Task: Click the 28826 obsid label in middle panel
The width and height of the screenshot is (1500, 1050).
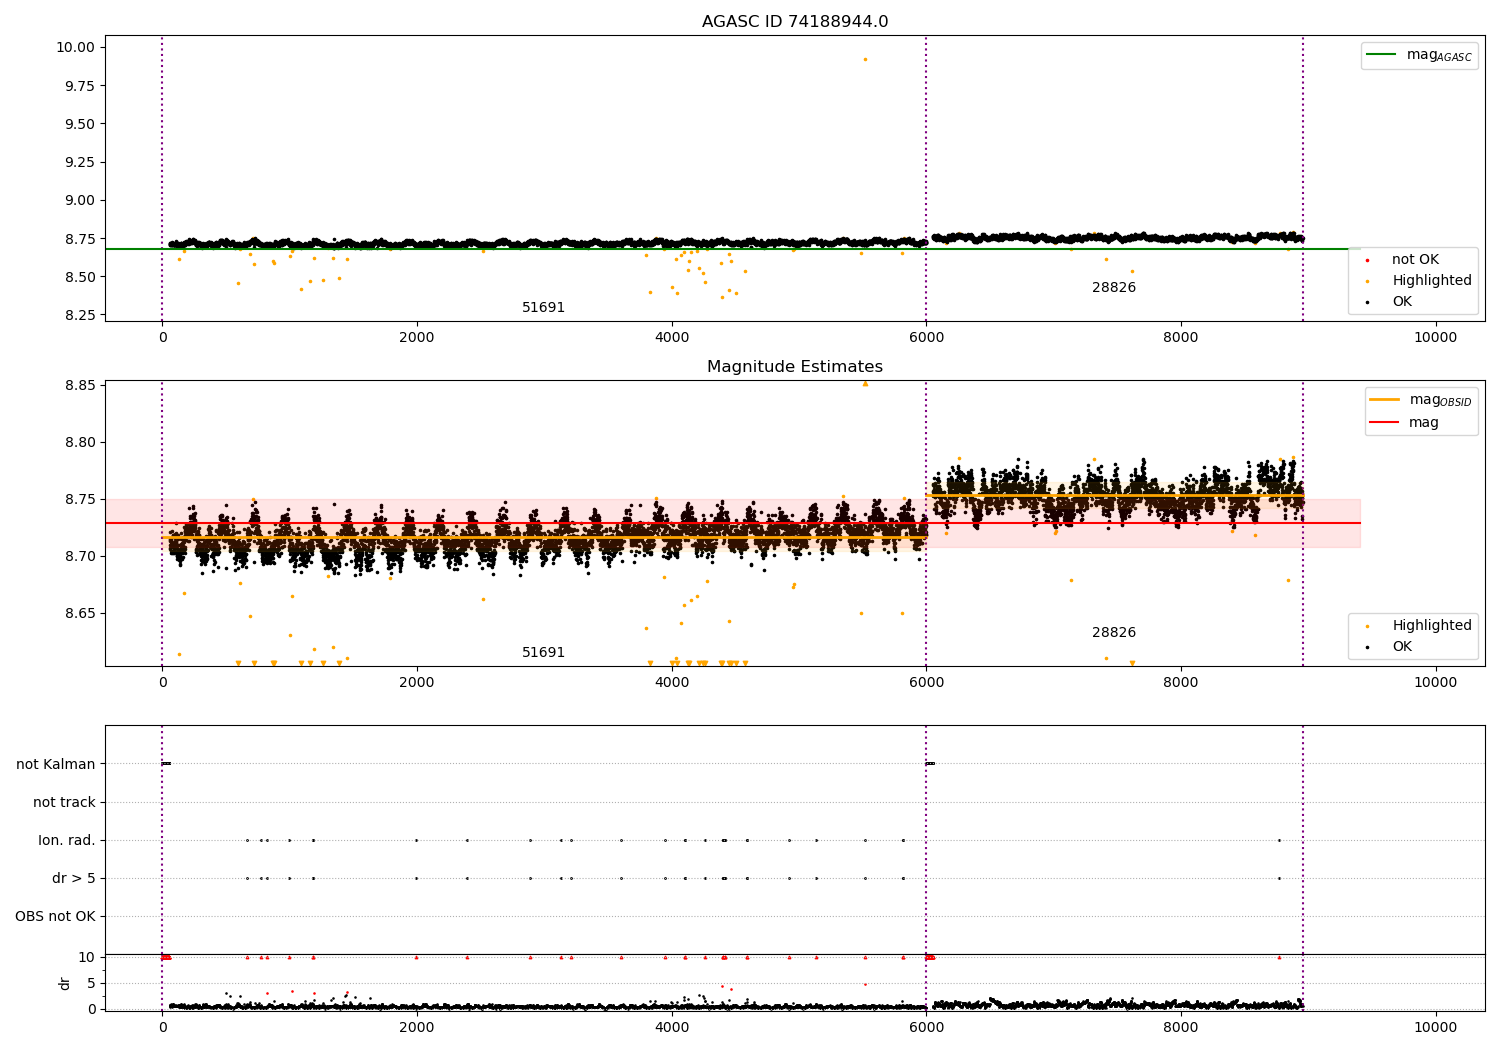Action: (1114, 633)
